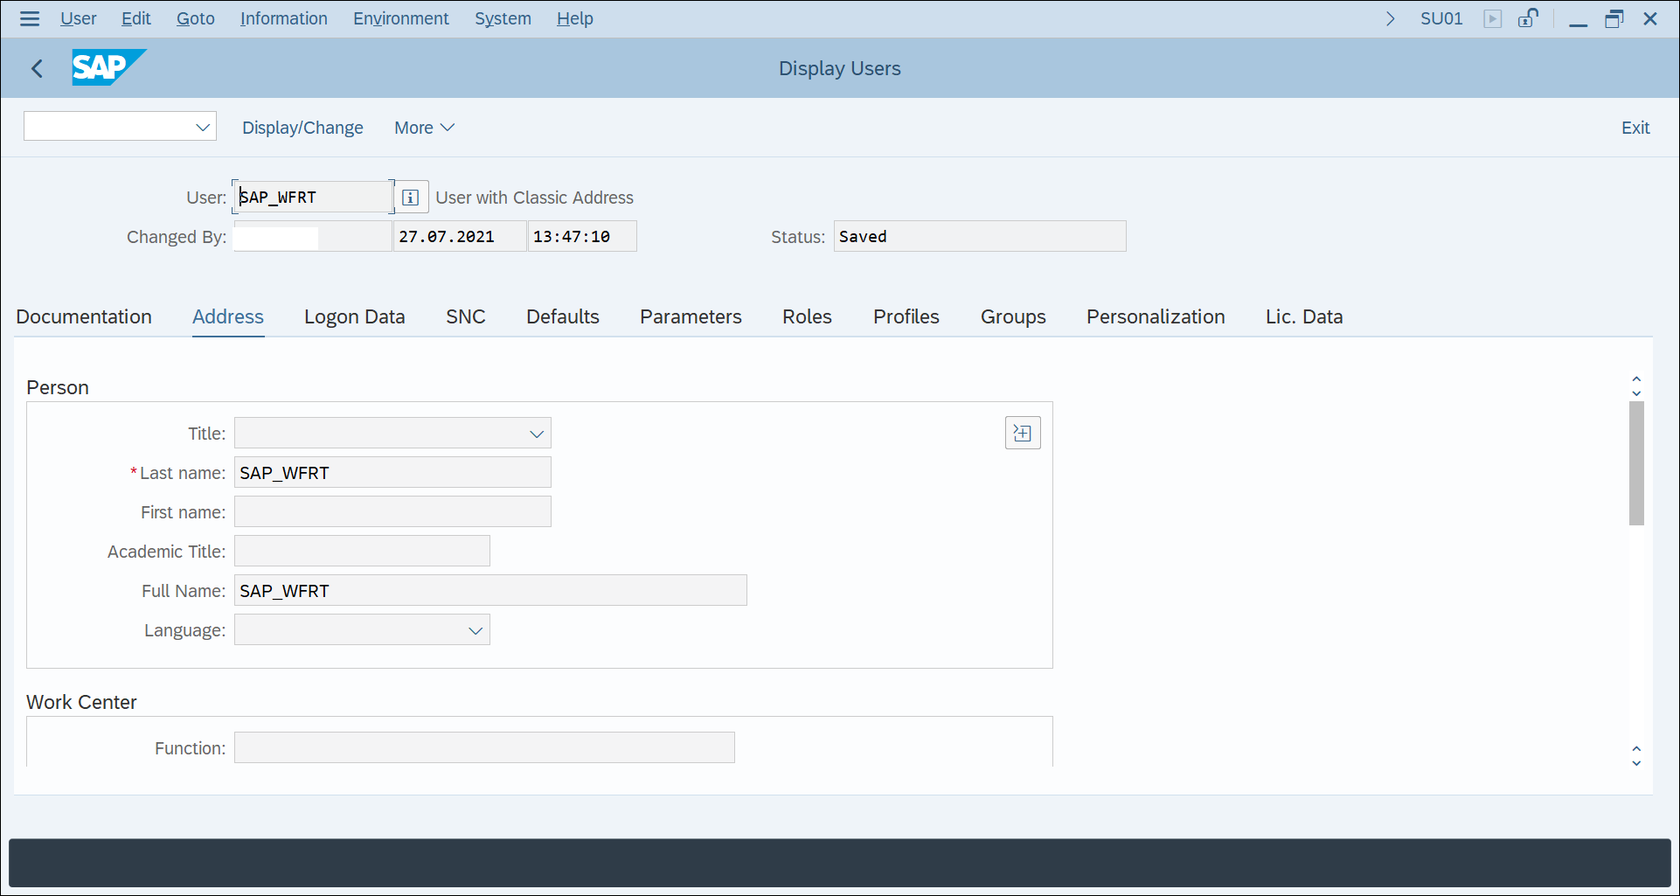Open the Help menu
Viewport: 1680px width, 896px height.
[x=575, y=19]
